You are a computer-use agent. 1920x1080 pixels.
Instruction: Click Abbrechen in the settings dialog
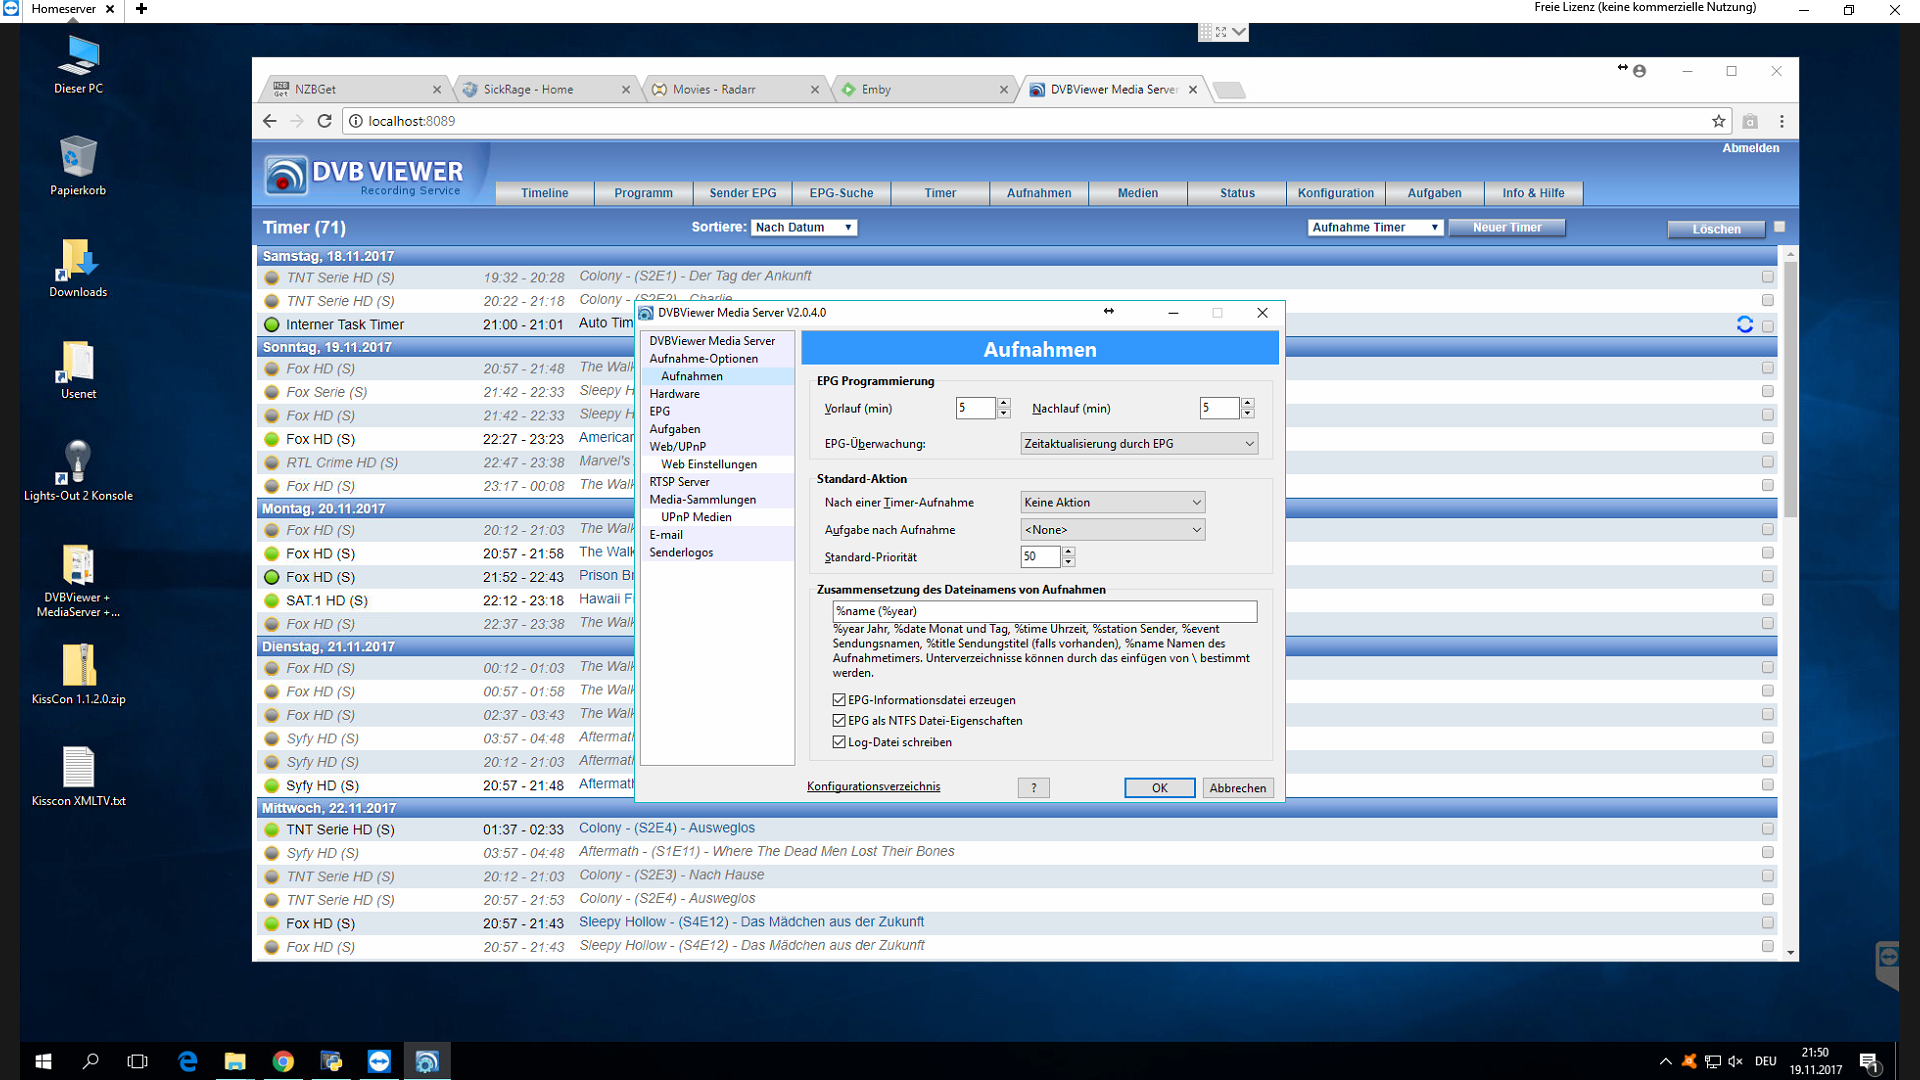pyautogui.click(x=1237, y=788)
